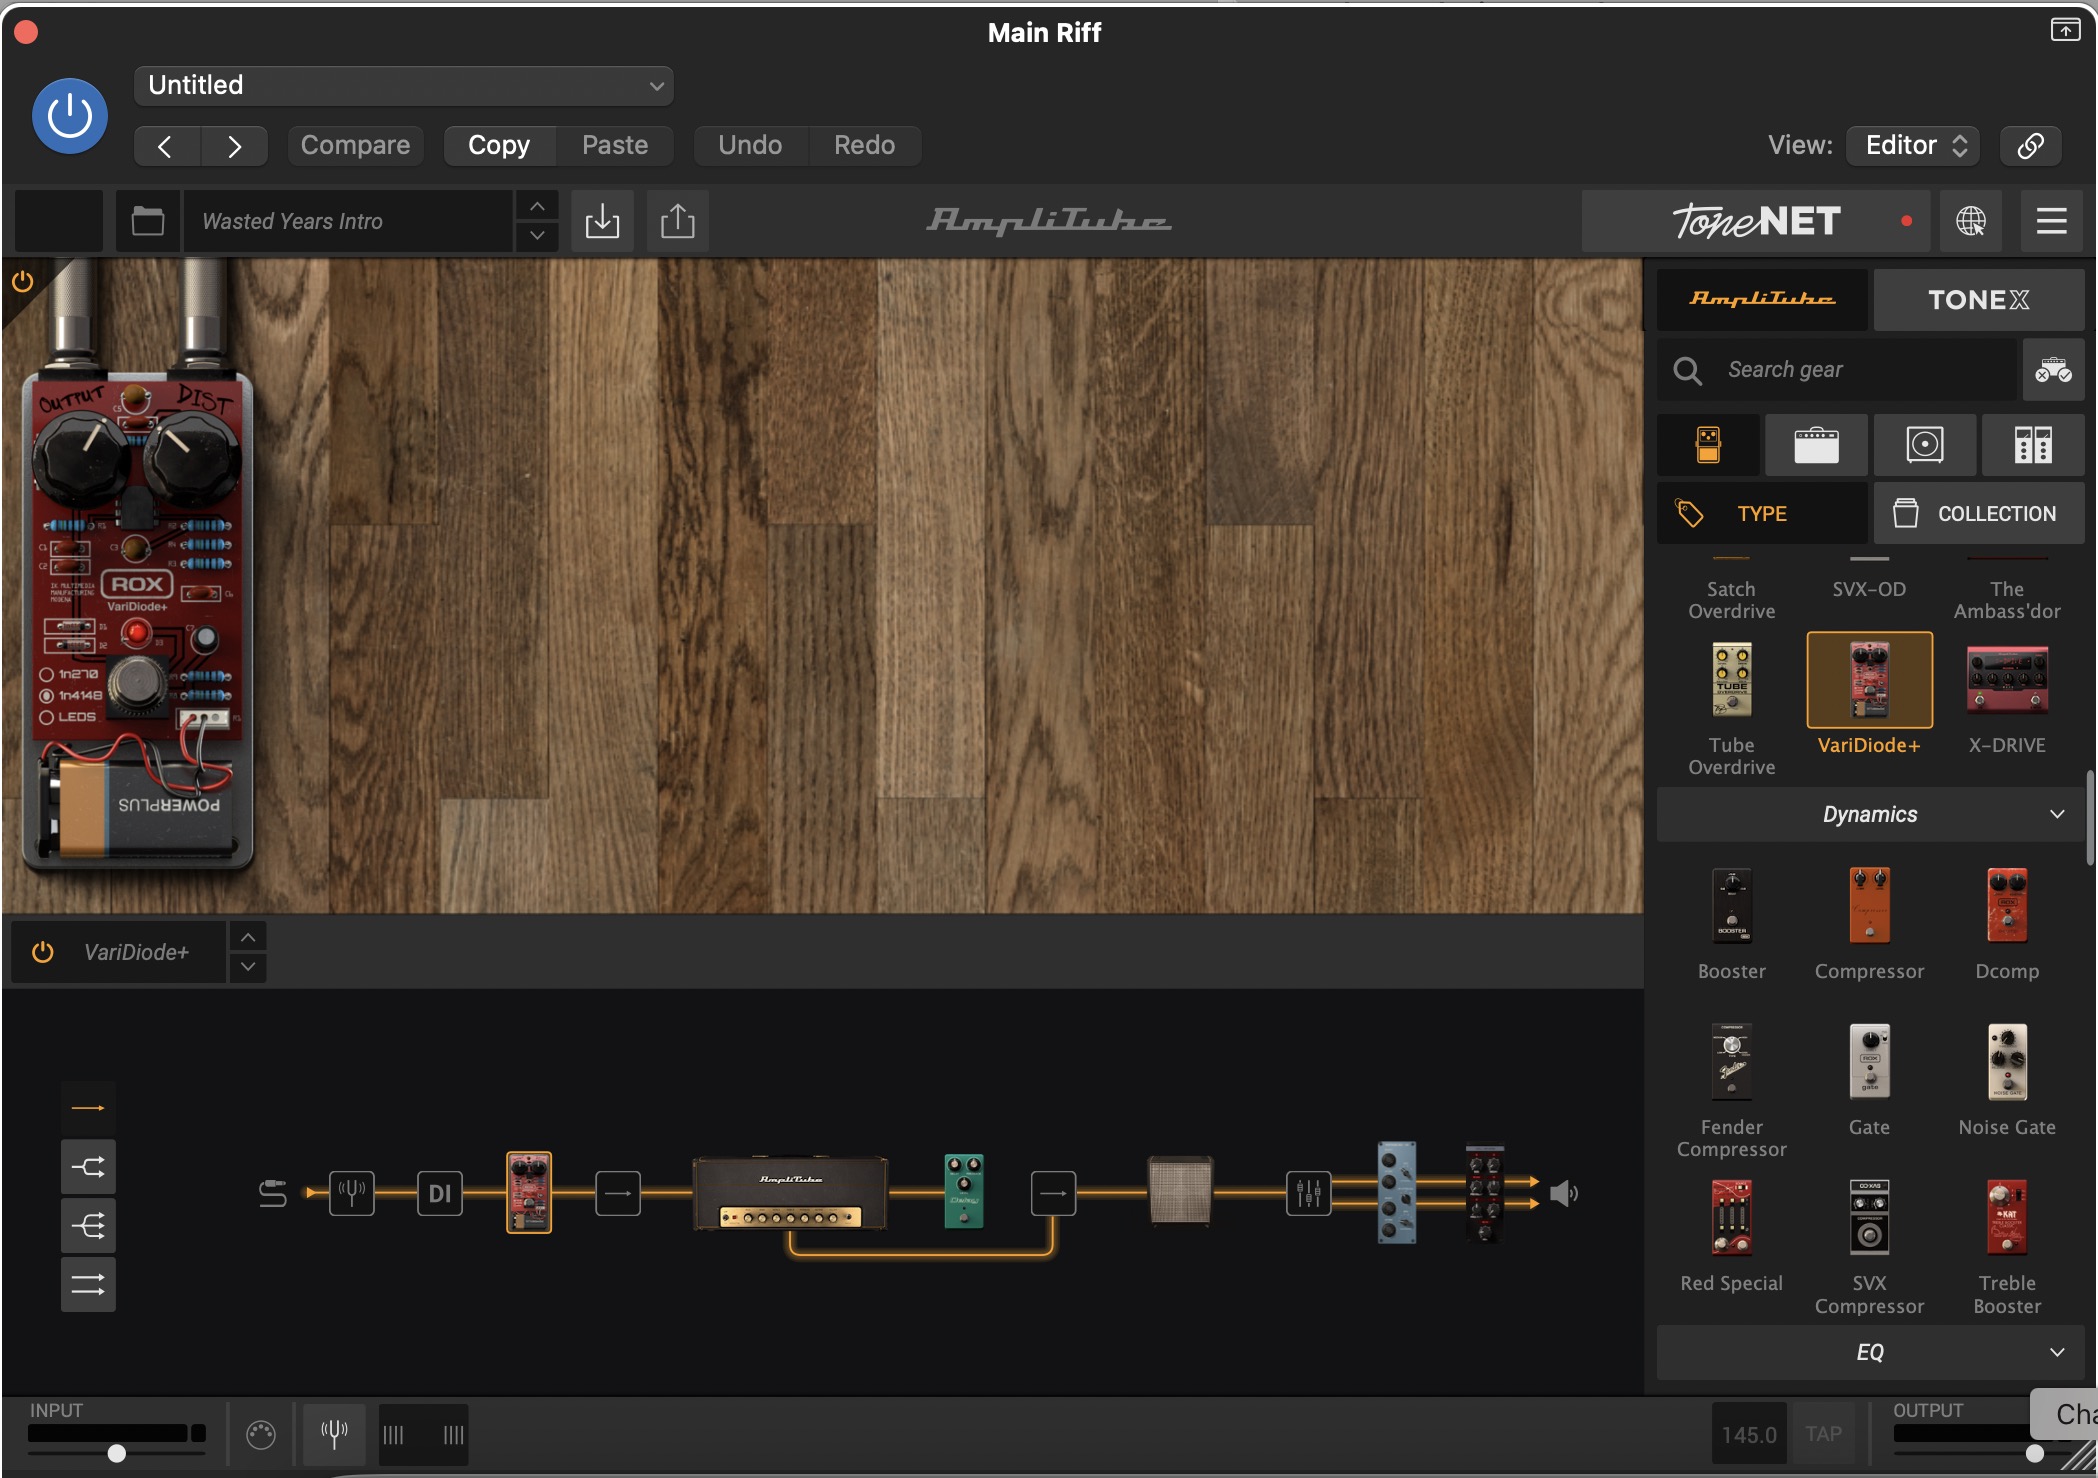Click the Redo button
This screenshot has width=2098, height=1478.
[x=864, y=146]
